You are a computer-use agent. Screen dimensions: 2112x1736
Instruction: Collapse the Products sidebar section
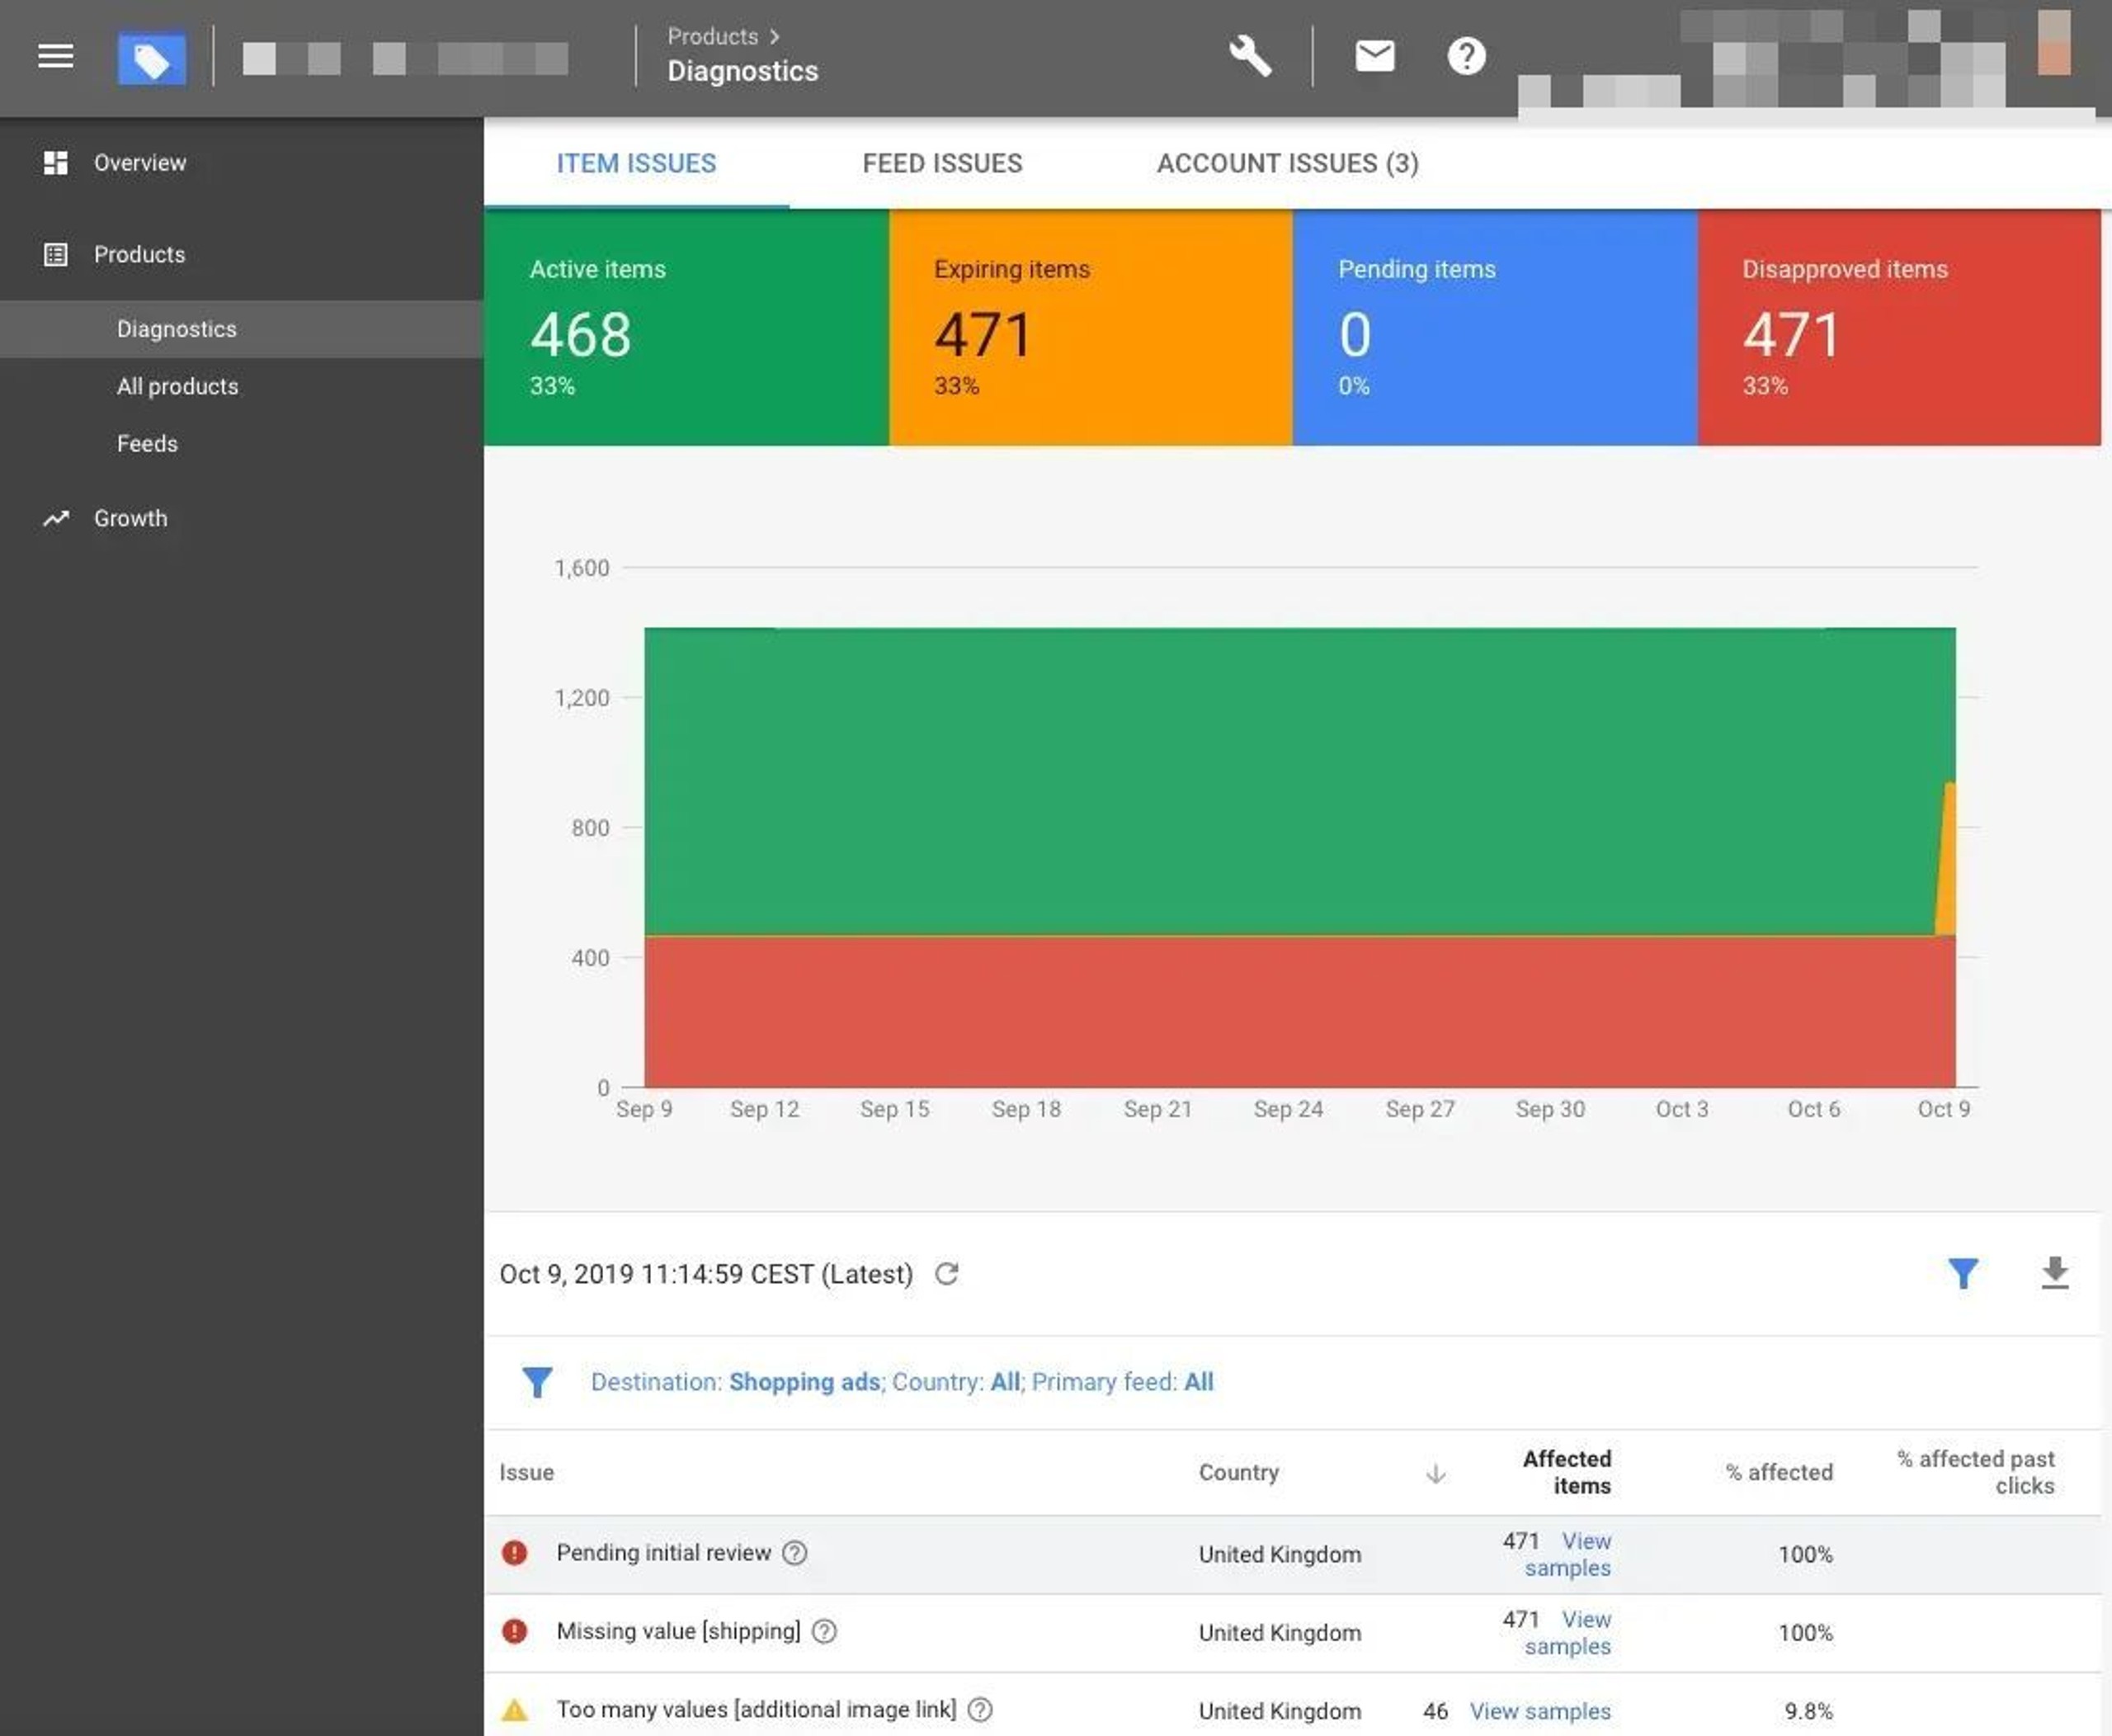139,254
